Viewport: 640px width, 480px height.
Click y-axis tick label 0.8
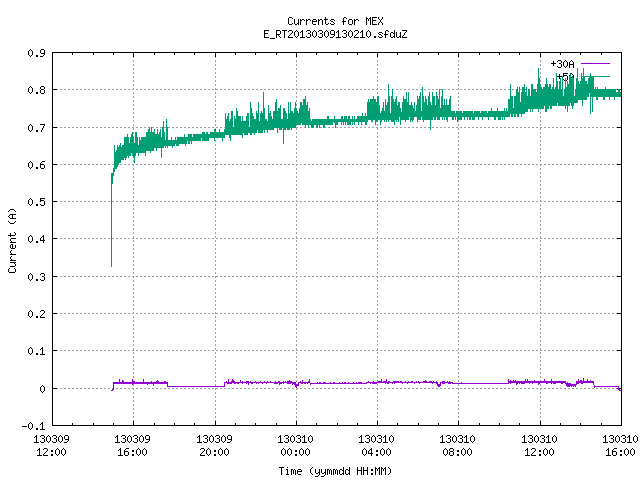pyautogui.click(x=36, y=90)
